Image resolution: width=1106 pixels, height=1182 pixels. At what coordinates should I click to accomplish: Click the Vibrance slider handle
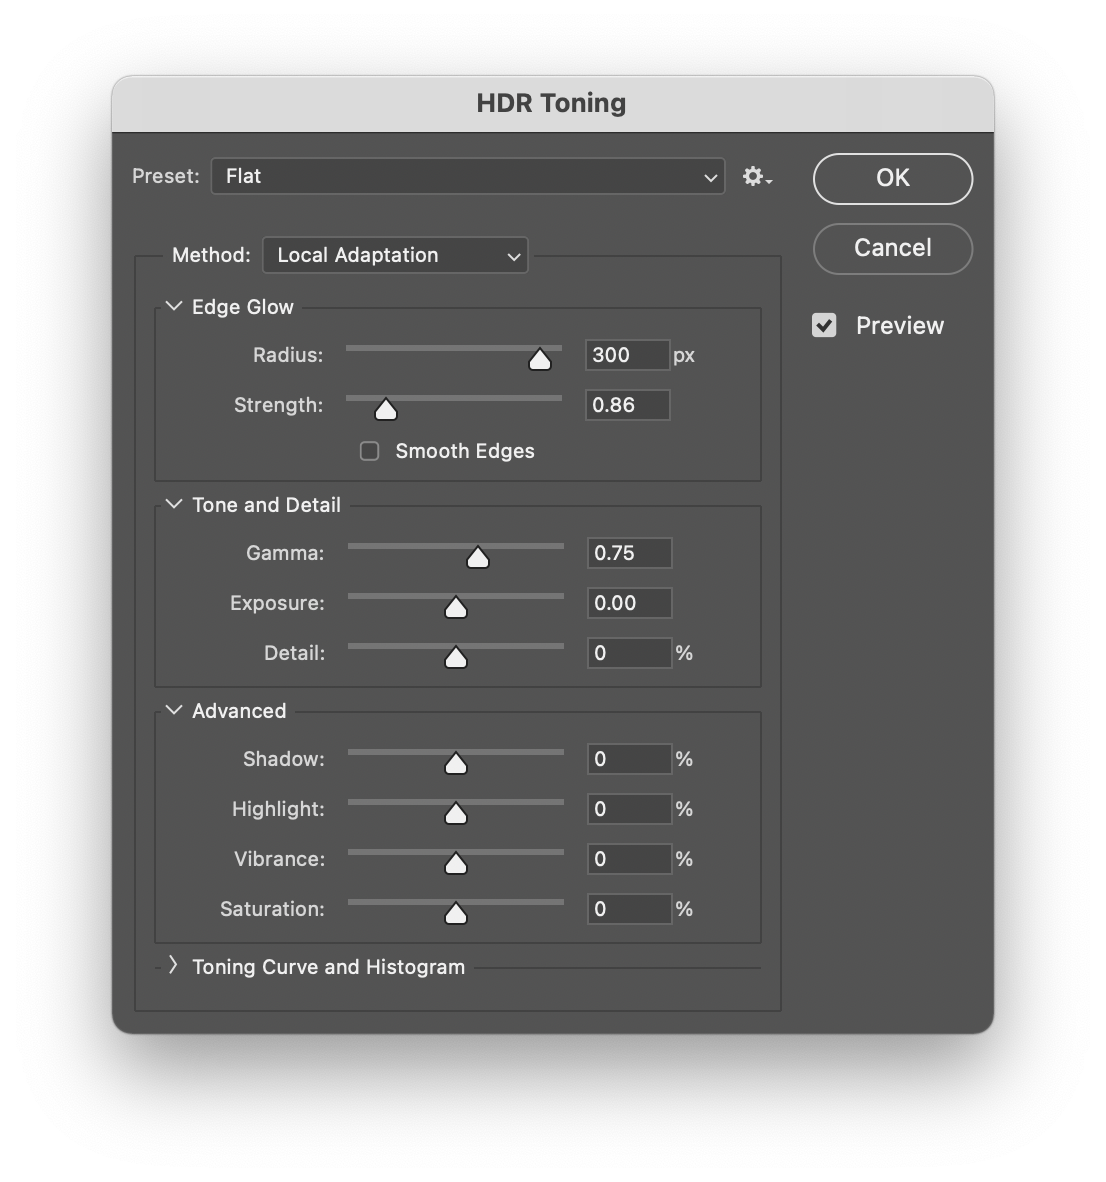(x=456, y=863)
